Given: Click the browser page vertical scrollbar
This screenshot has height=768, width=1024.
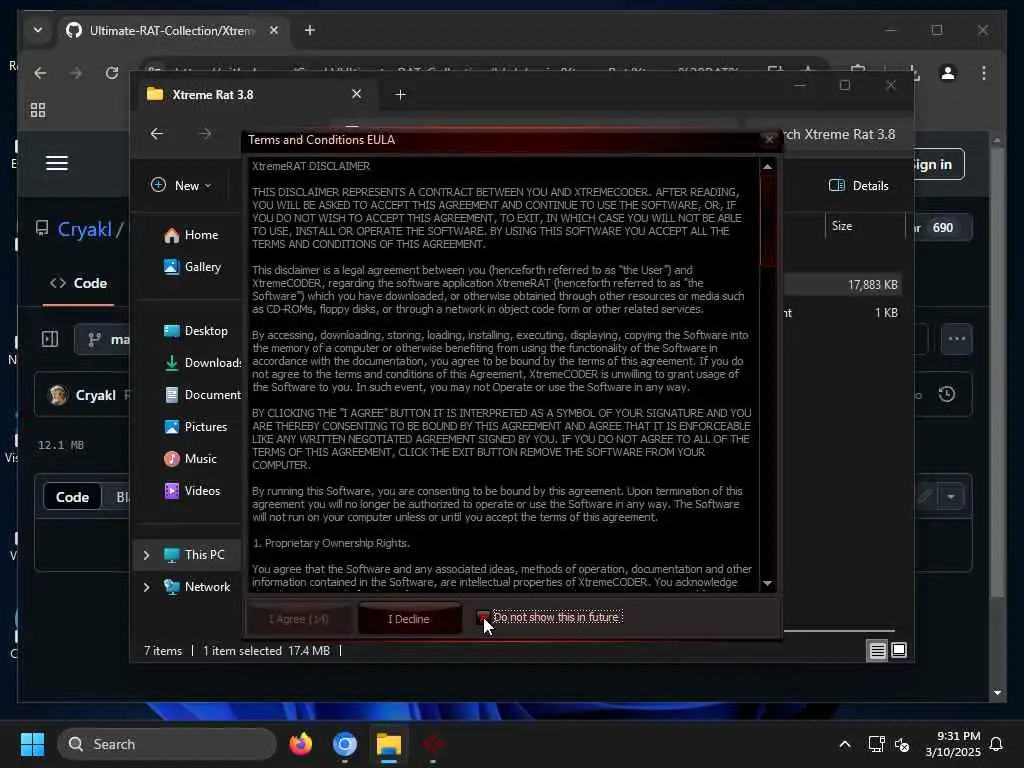Looking at the screenshot, I should [x=997, y=372].
